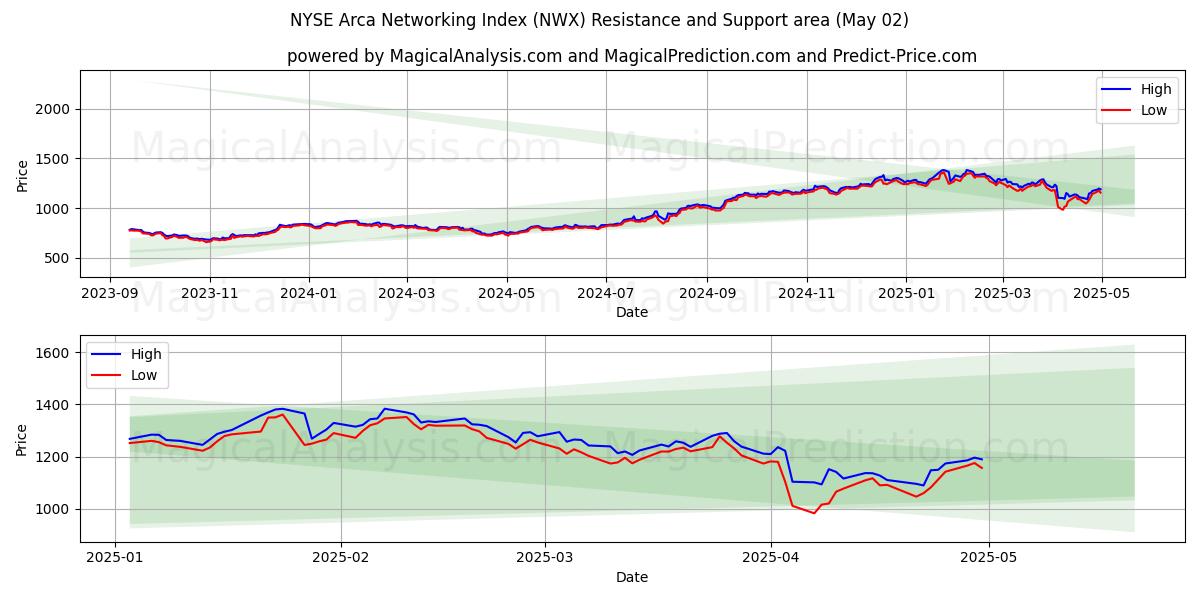Click the '2023-11' x-axis tick label

point(209,293)
